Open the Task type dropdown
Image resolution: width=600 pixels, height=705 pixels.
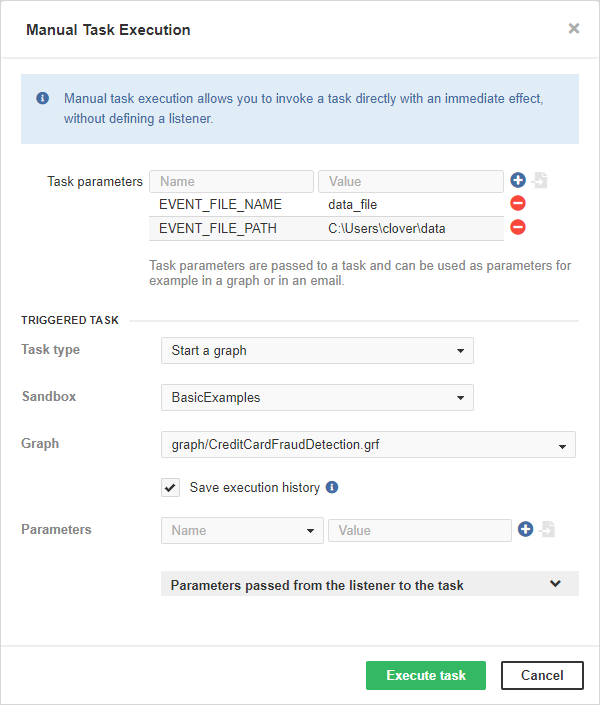(x=316, y=351)
